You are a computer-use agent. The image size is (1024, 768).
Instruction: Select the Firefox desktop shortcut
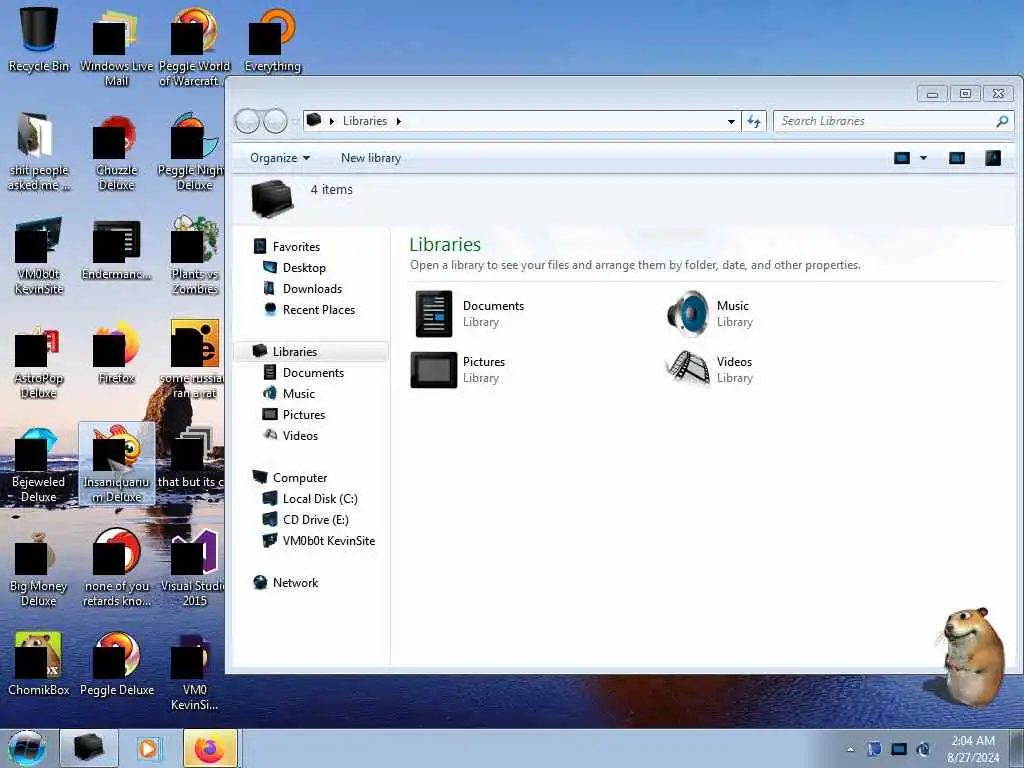tap(116, 353)
